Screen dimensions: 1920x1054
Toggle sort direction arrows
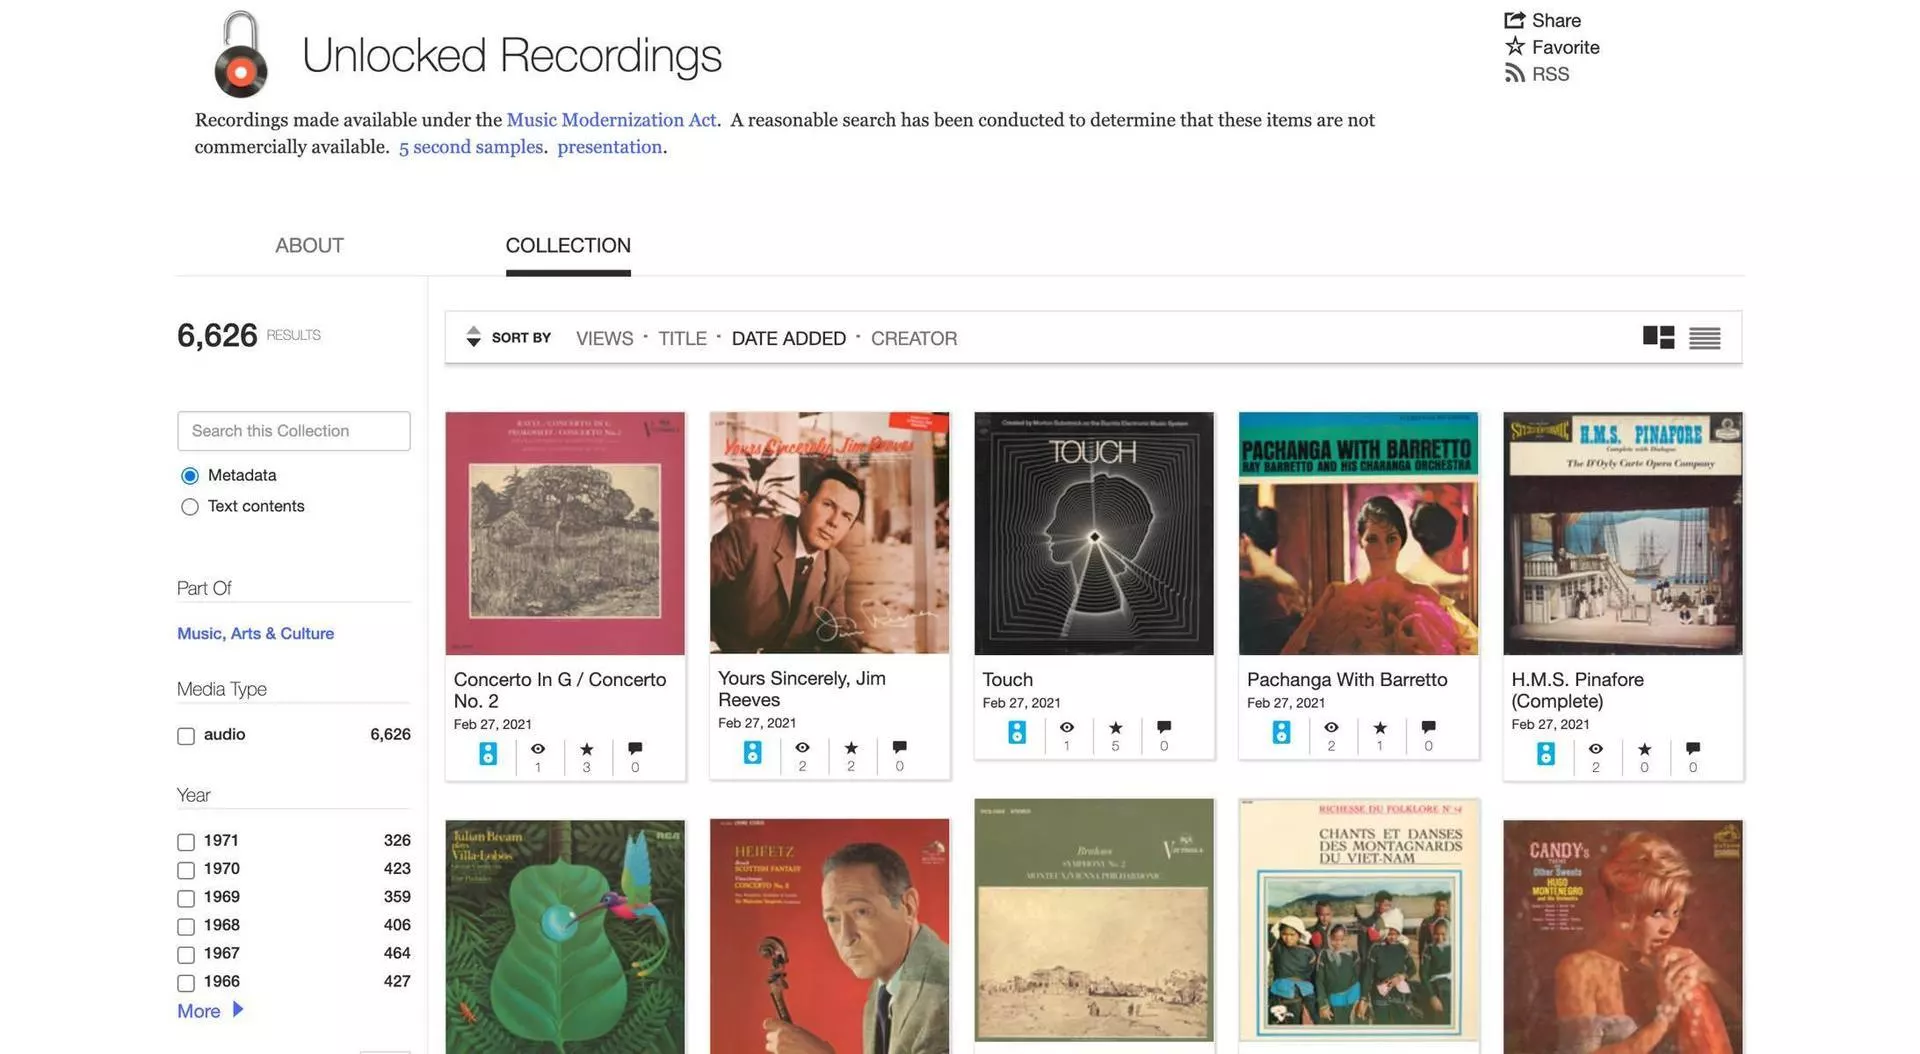point(473,337)
